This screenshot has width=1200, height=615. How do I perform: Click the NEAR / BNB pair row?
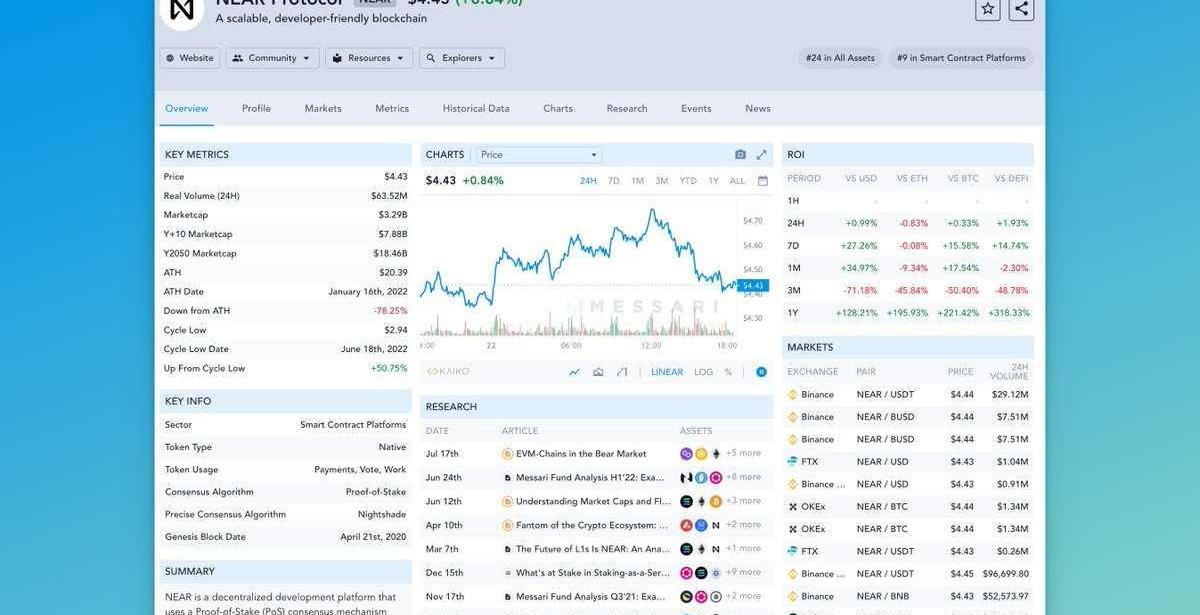908,597
